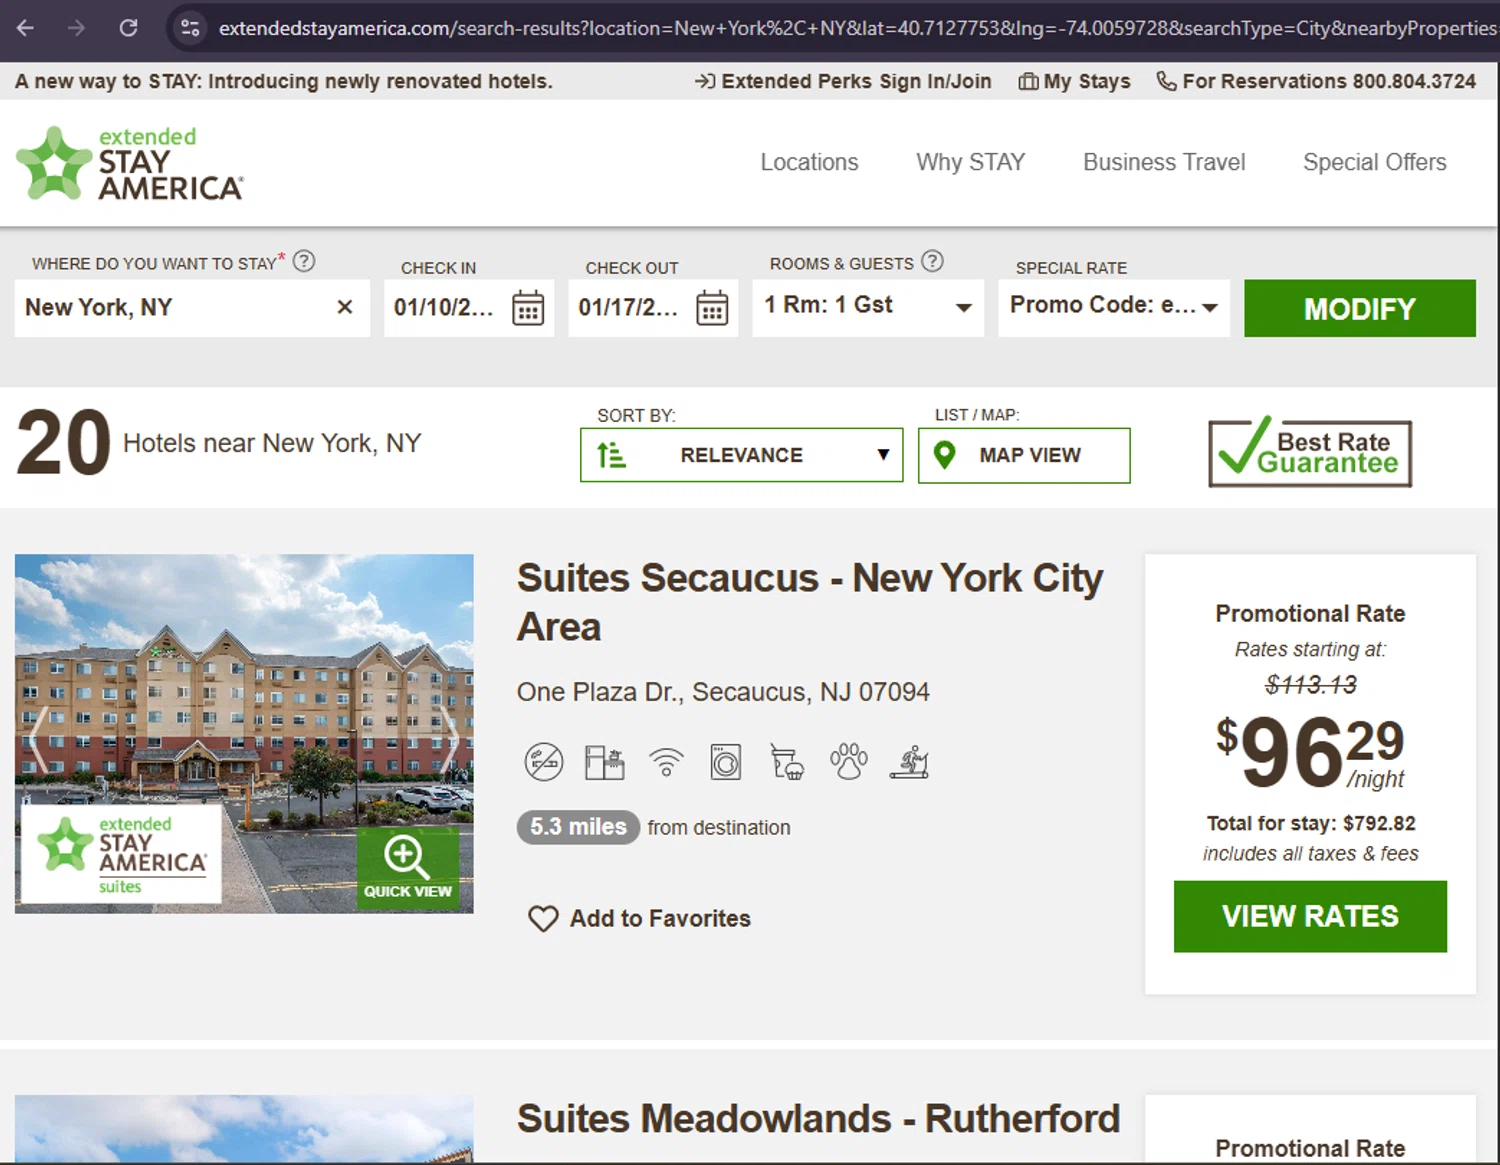Open the Locations menu

[809, 162]
